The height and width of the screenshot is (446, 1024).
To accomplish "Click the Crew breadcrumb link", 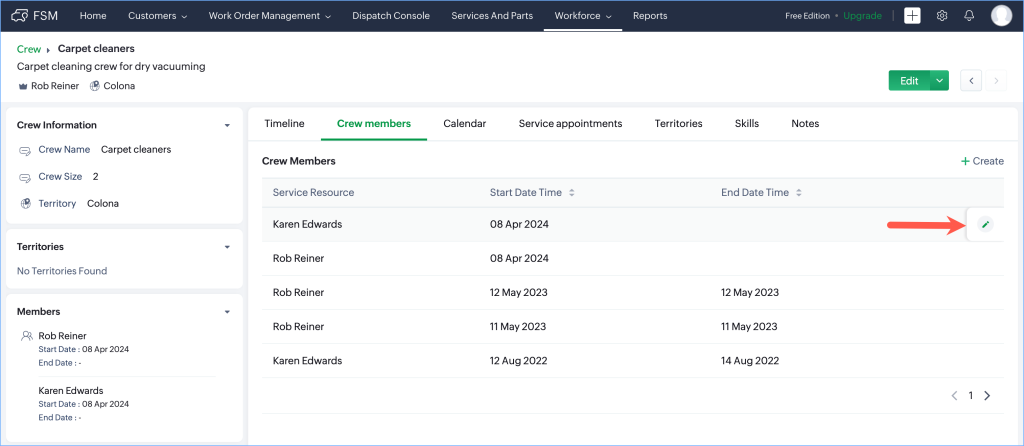I will pos(28,49).
